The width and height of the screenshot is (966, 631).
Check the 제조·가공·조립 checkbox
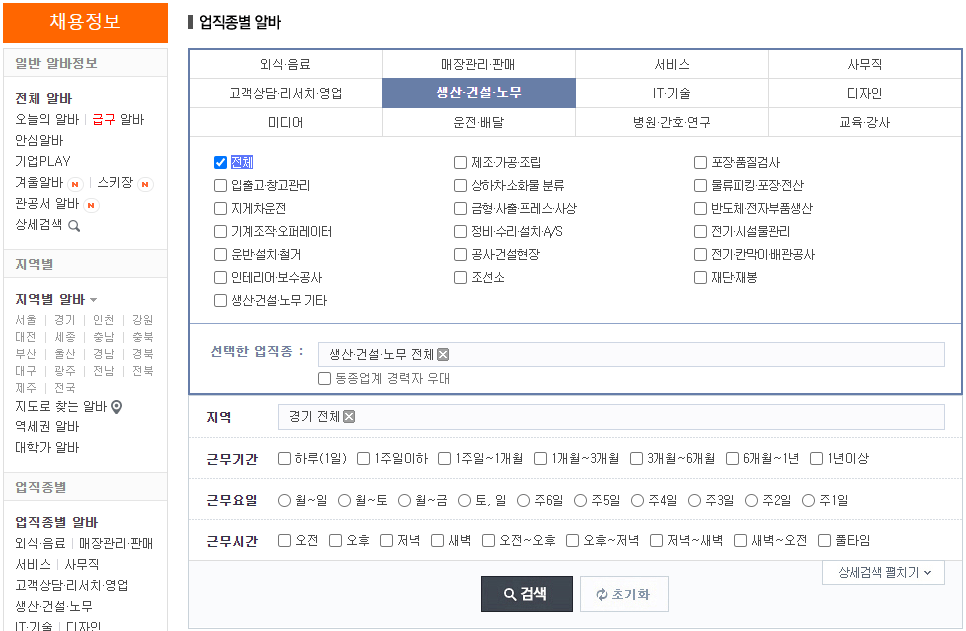(460, 162)
